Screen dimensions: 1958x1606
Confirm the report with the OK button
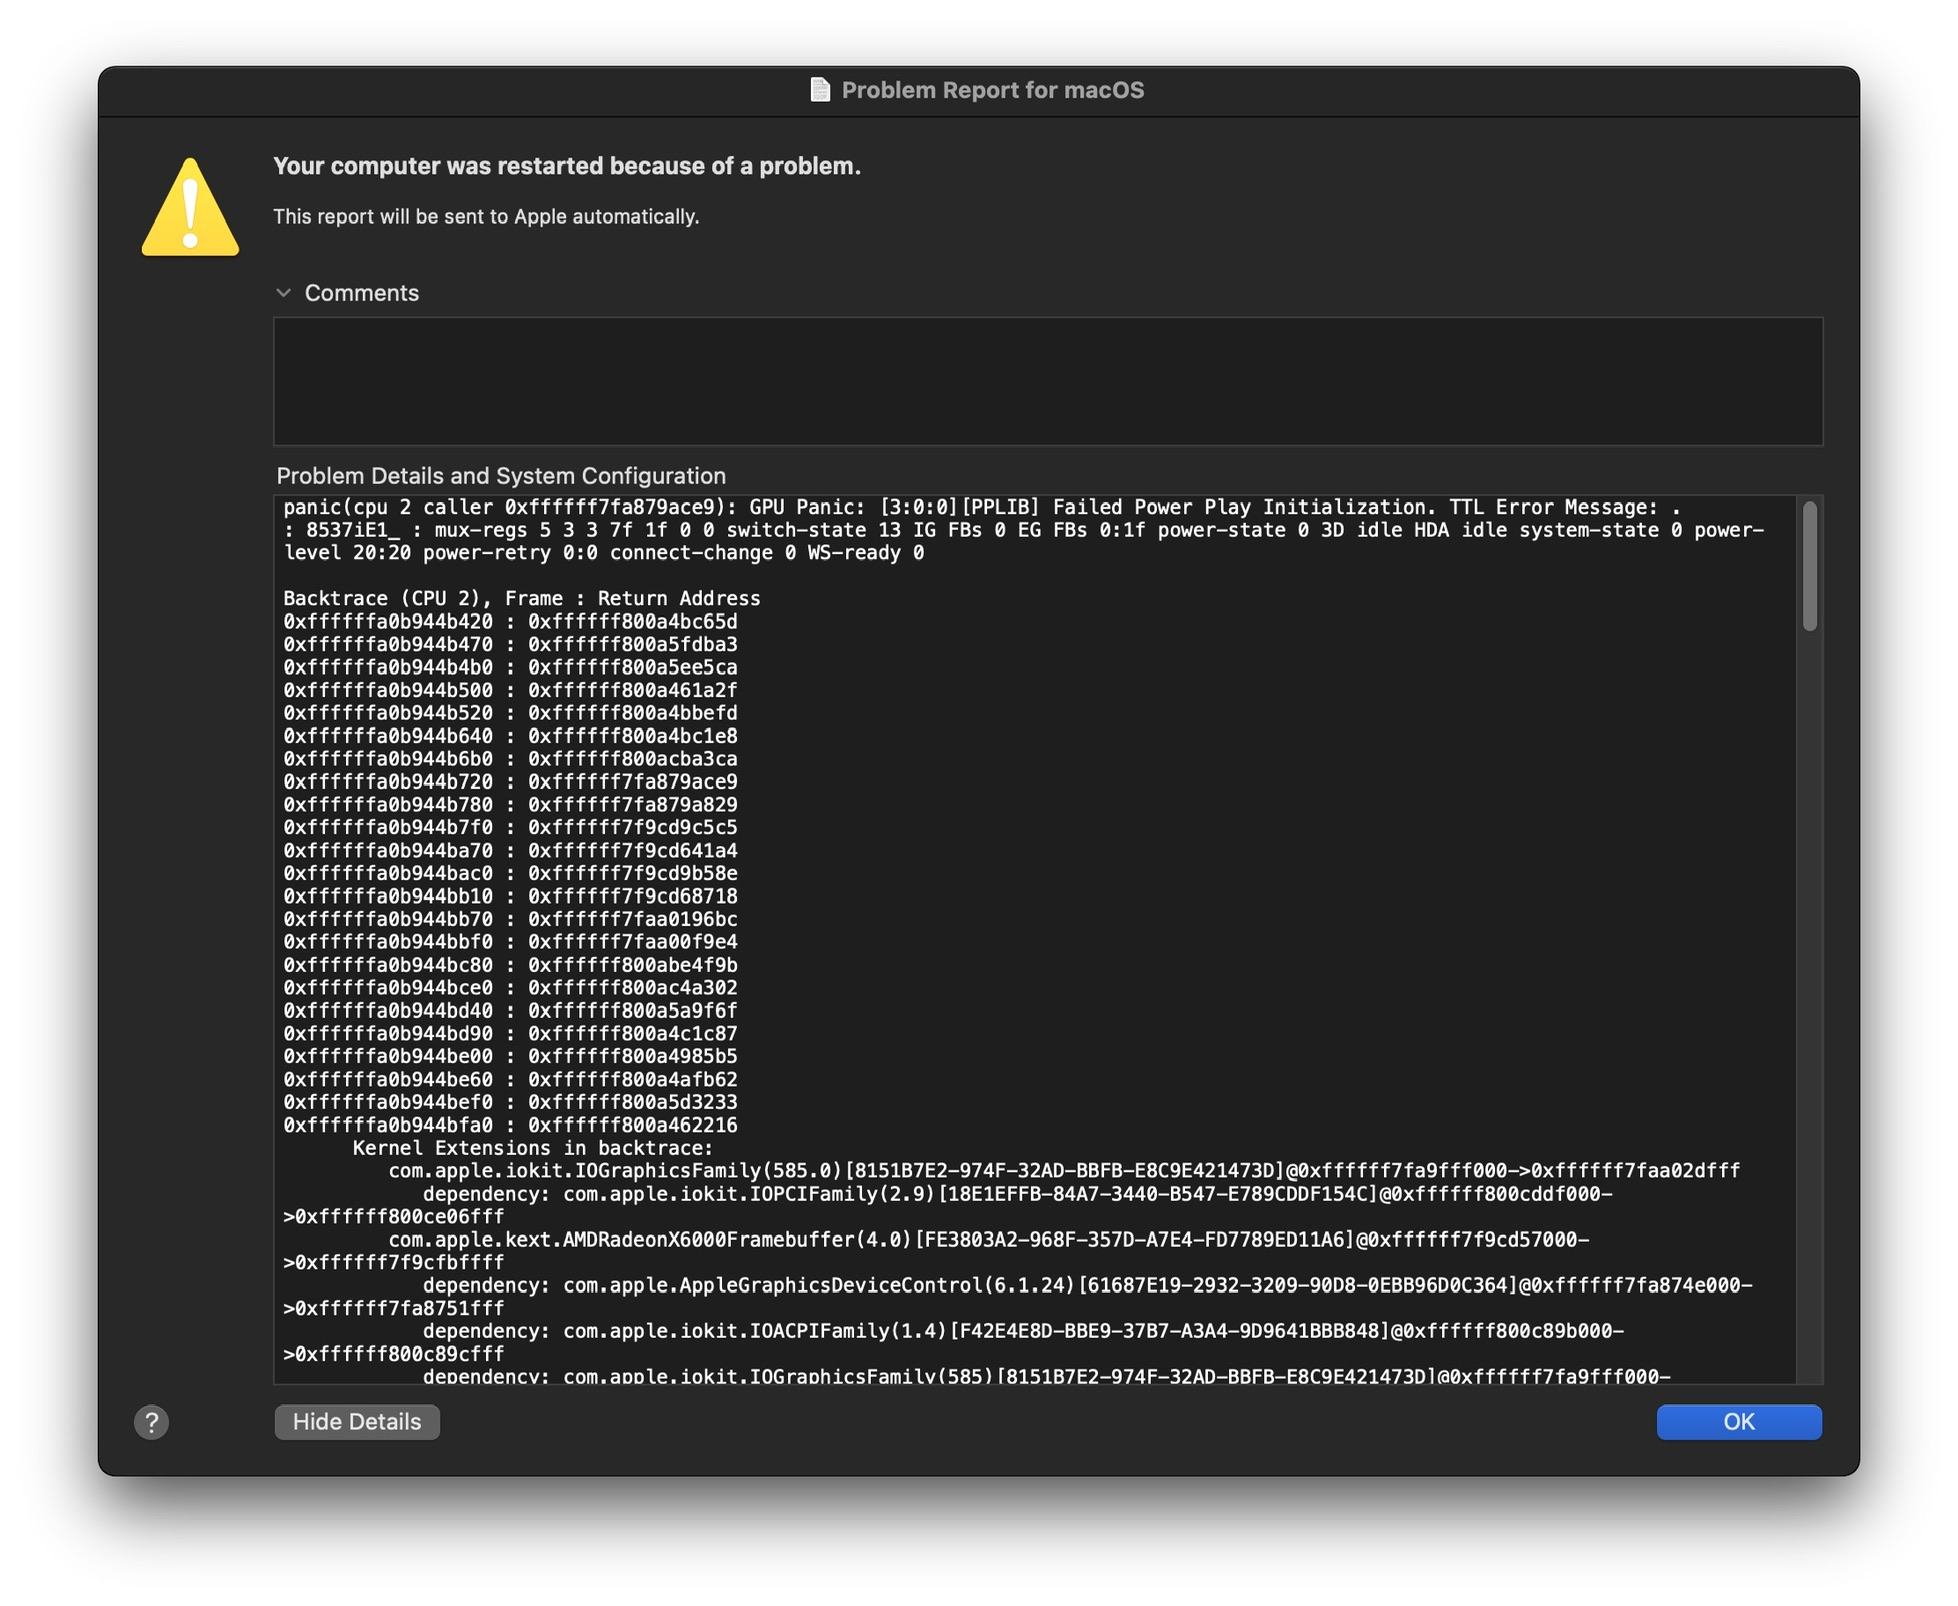[x=1738, y=1421]
